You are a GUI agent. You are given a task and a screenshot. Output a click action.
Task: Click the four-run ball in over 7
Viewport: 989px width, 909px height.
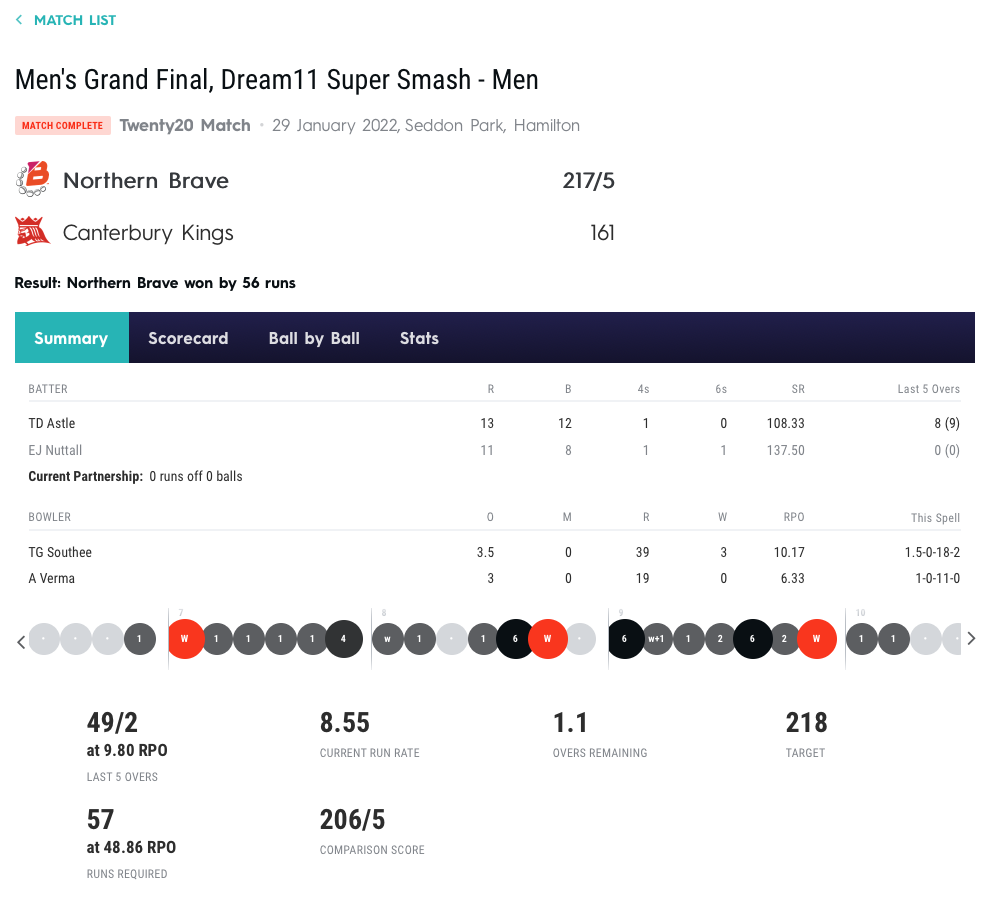[x=344, y=639]
